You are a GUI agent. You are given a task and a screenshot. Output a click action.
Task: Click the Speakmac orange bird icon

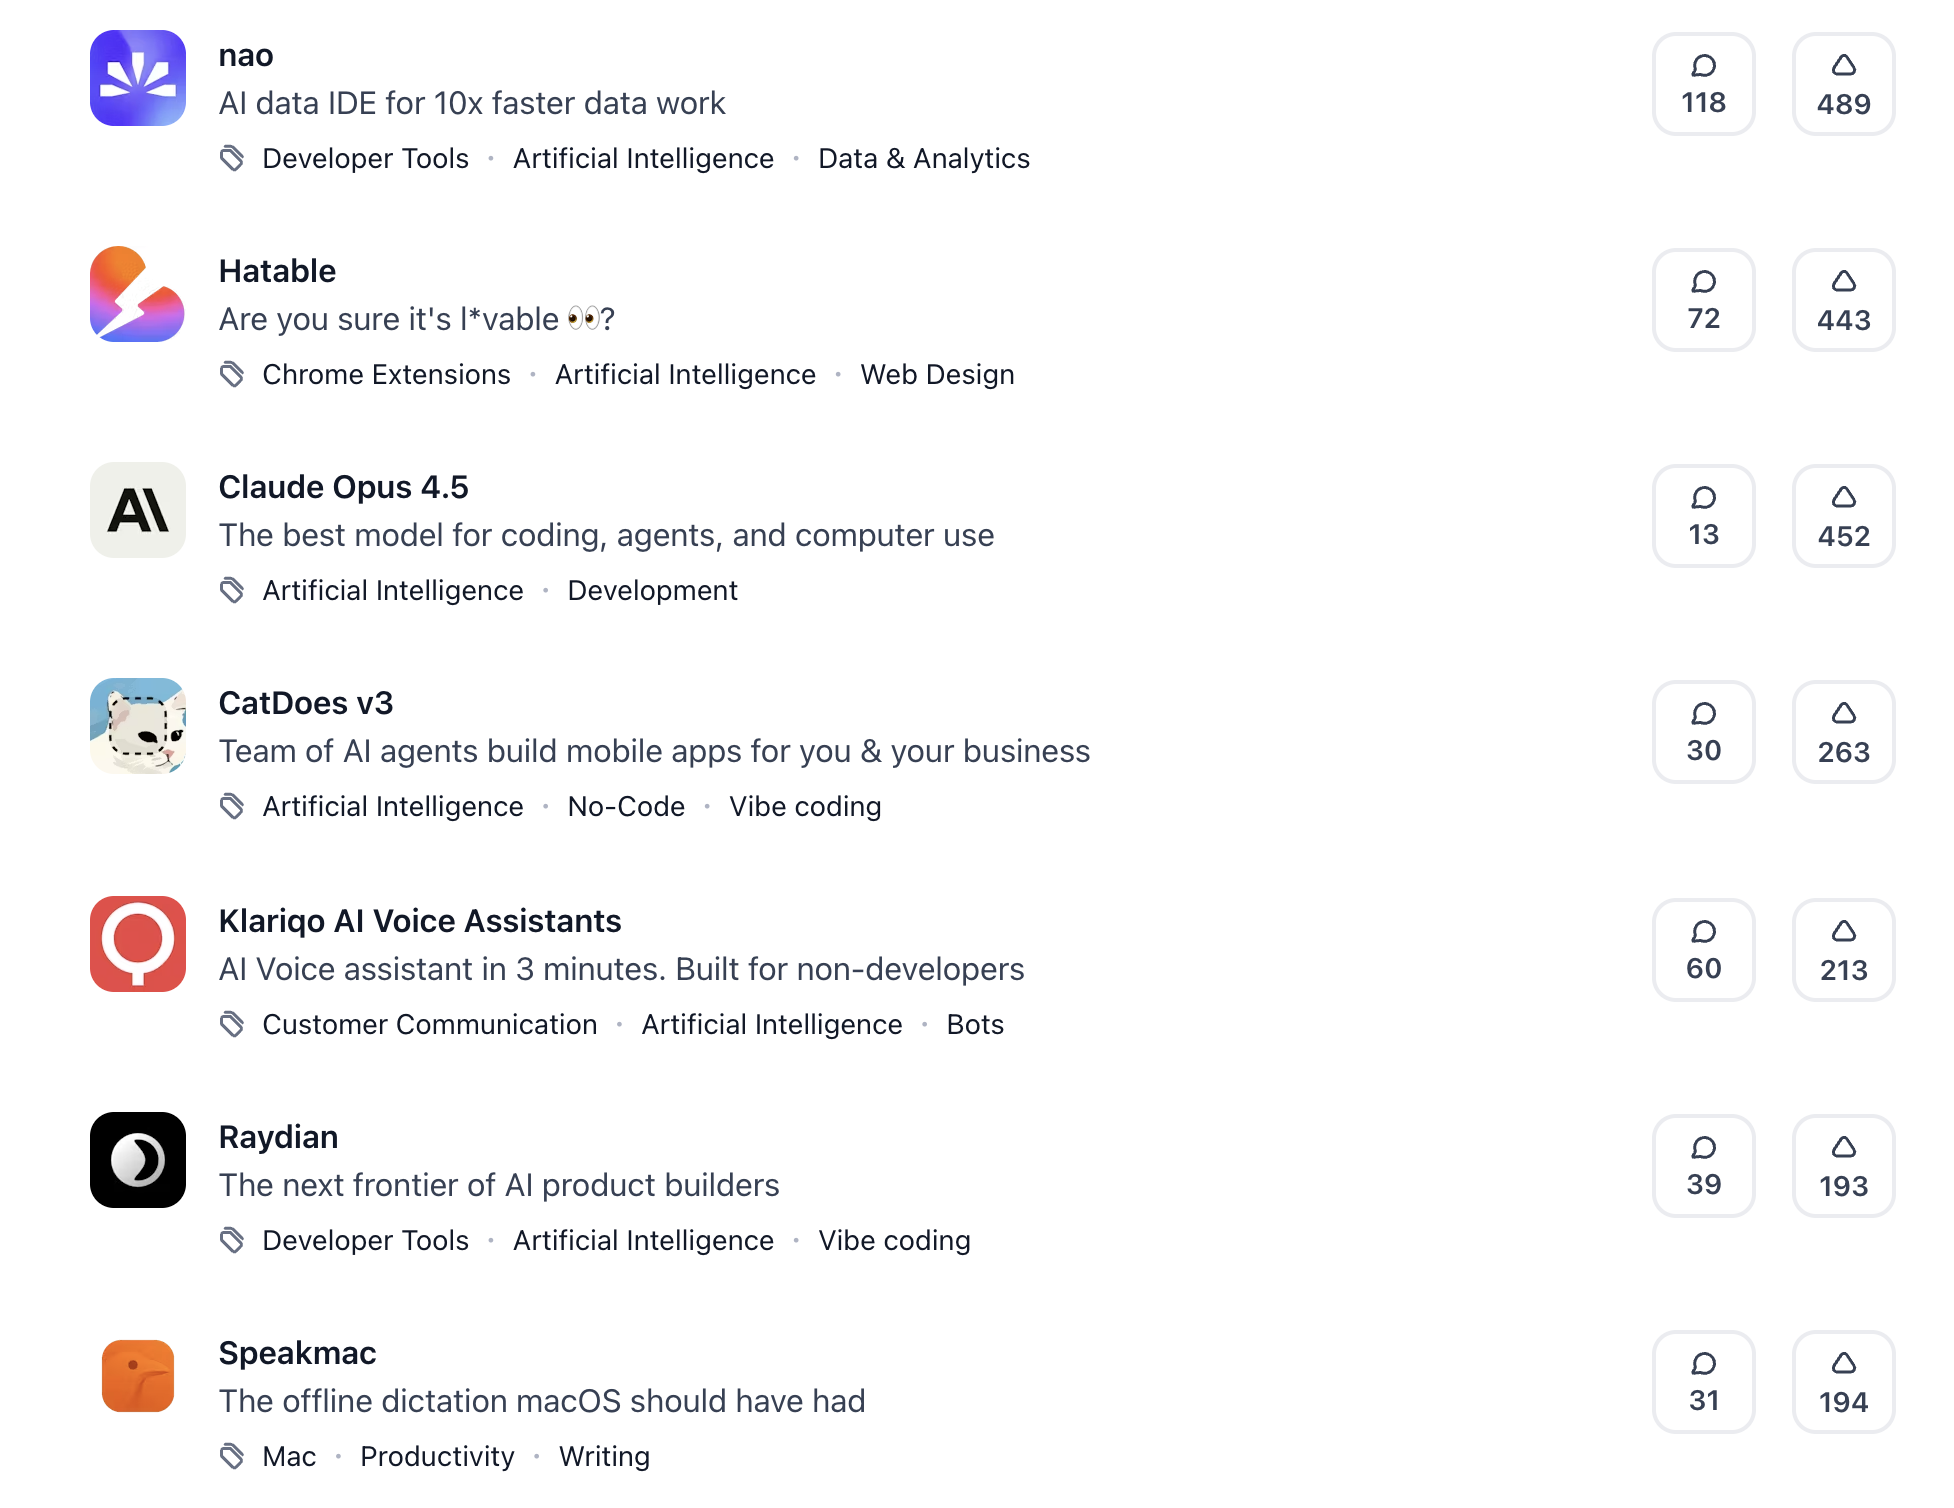point(138,1376)
